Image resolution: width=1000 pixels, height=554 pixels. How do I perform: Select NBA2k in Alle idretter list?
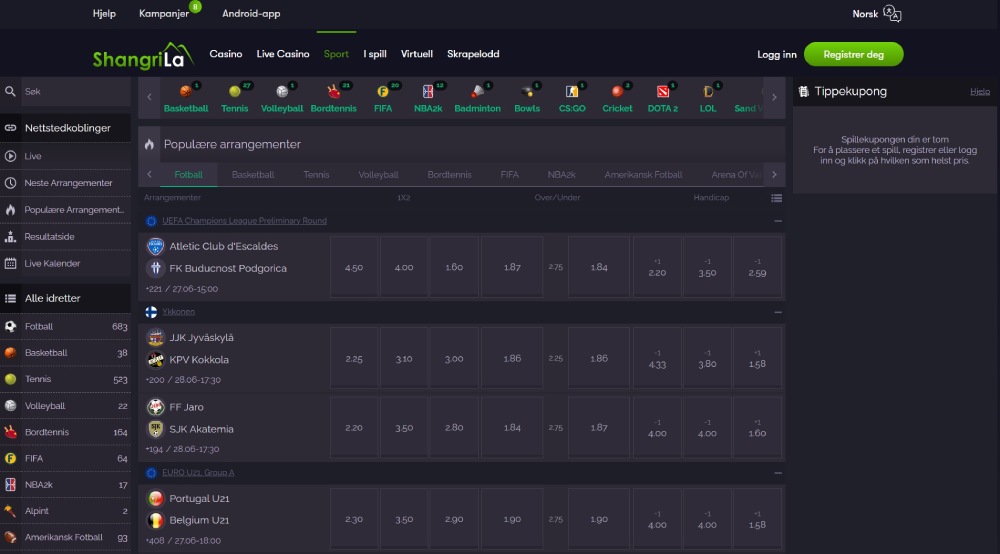pyautogui.click(x=65, y=485)
